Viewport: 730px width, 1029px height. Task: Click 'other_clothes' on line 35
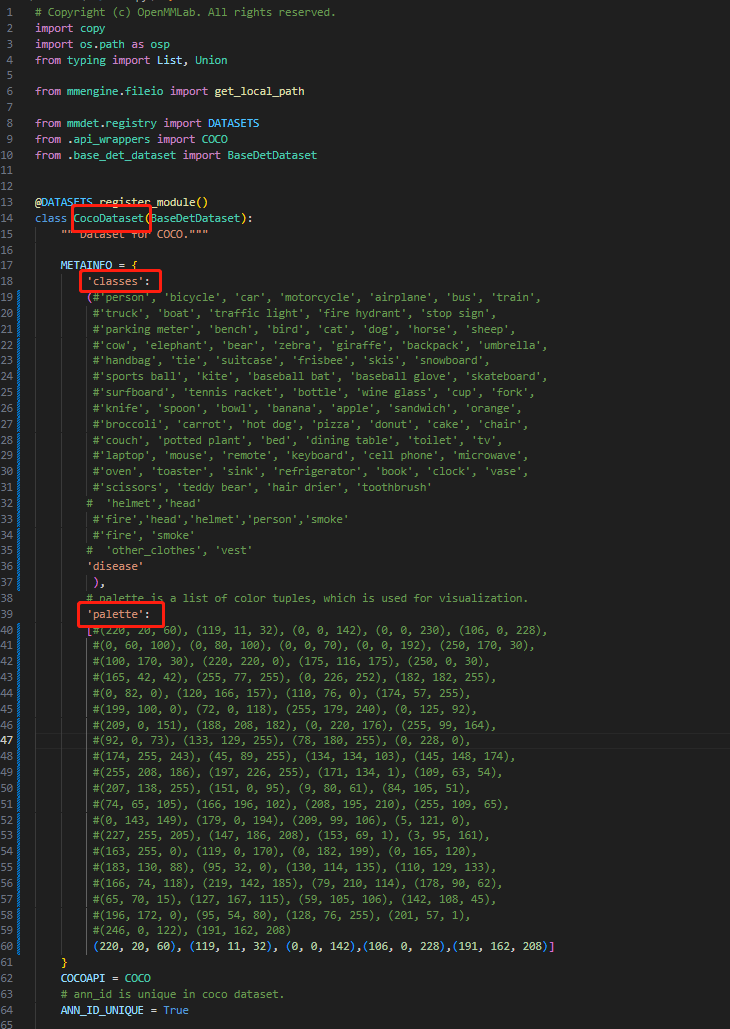154,550
